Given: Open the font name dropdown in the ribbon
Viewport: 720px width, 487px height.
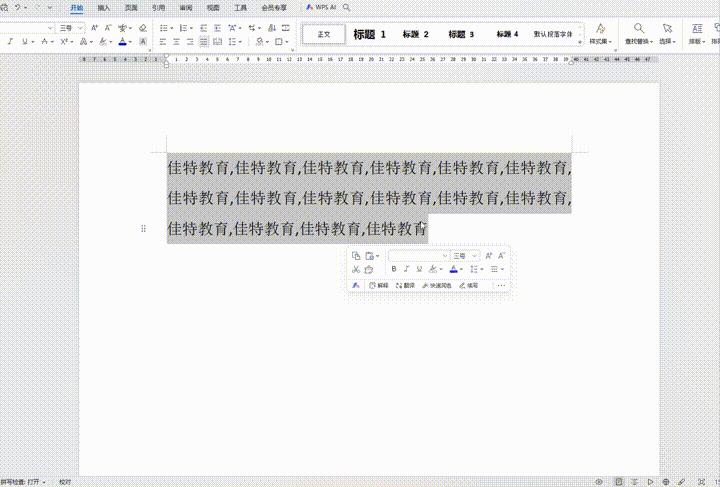Looking at the screenshot, I should [x=50, y=28].
